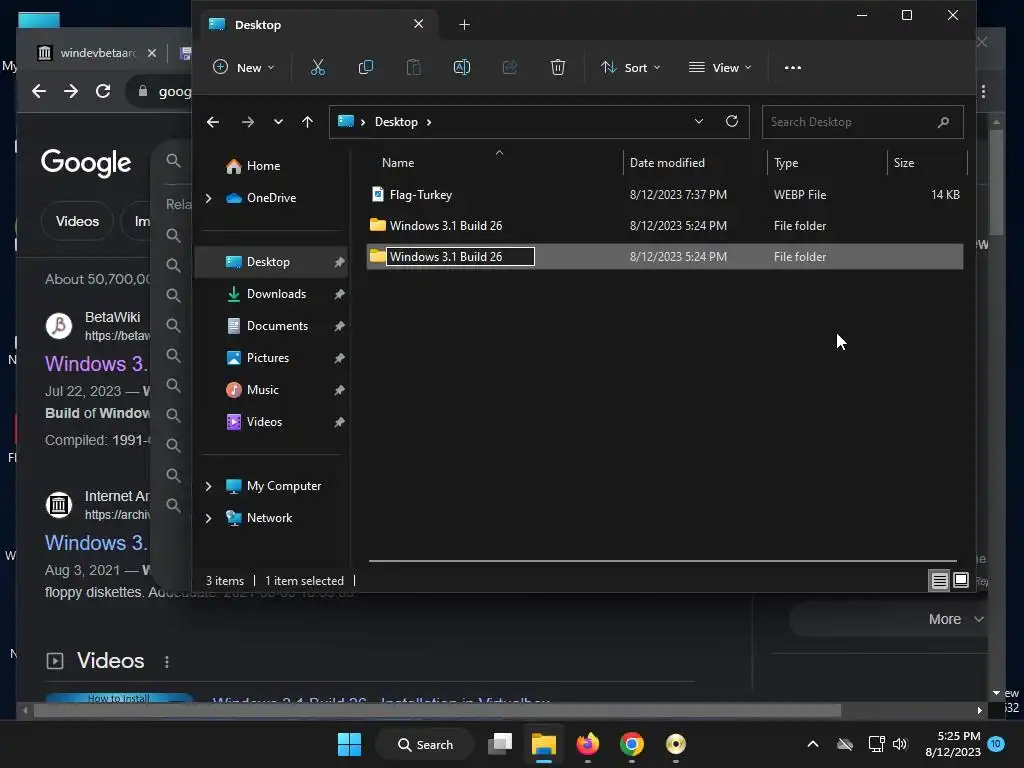Open Firefox from the taskbar

(588, 744)
